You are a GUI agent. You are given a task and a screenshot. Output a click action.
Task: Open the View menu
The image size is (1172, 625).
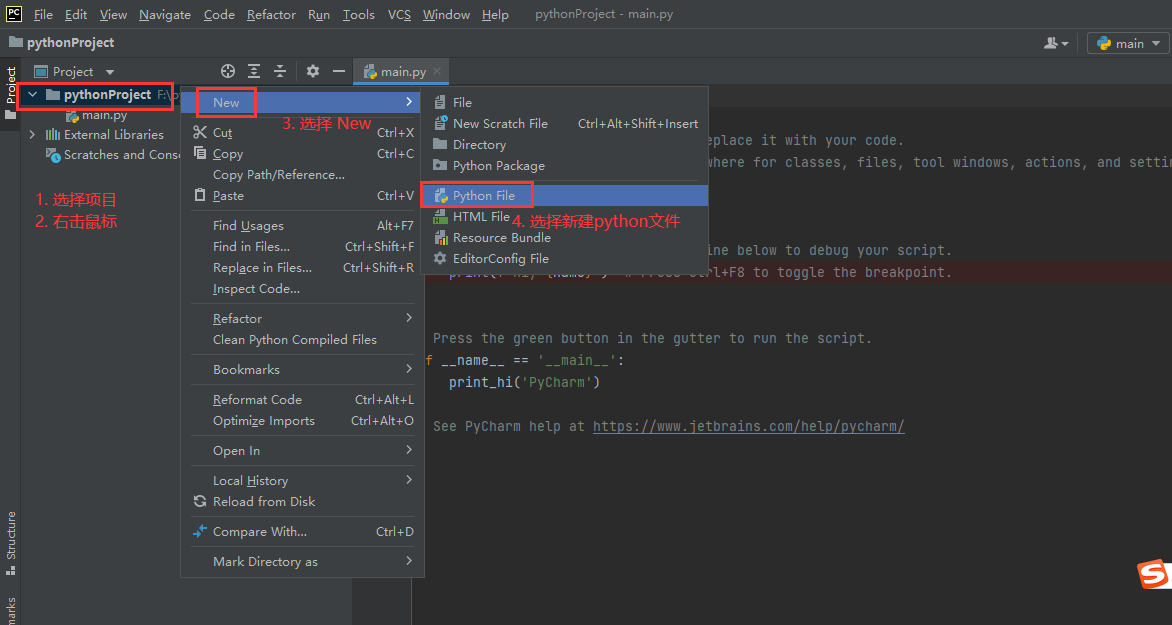coord(113,15)
